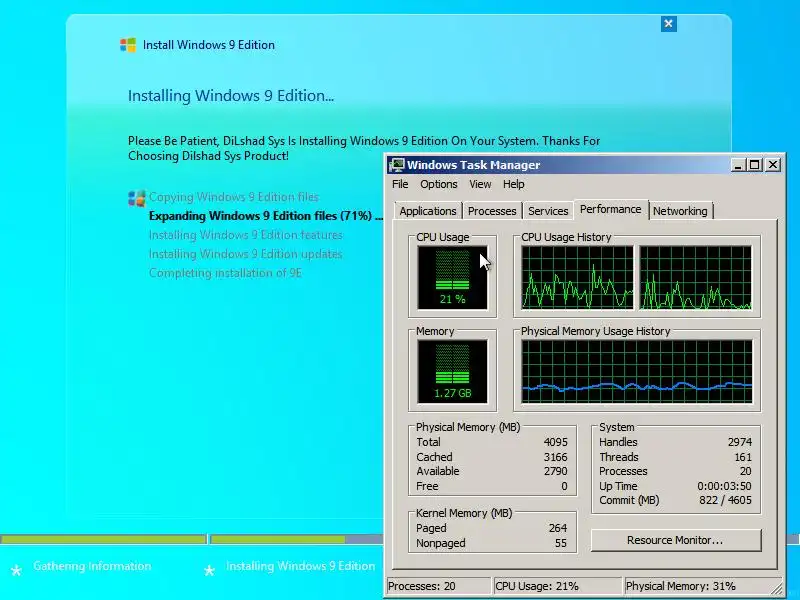Click 'Expanding Windows 9 Edition files (71%)' text
The image size is (800, 600).
(260, 216)
